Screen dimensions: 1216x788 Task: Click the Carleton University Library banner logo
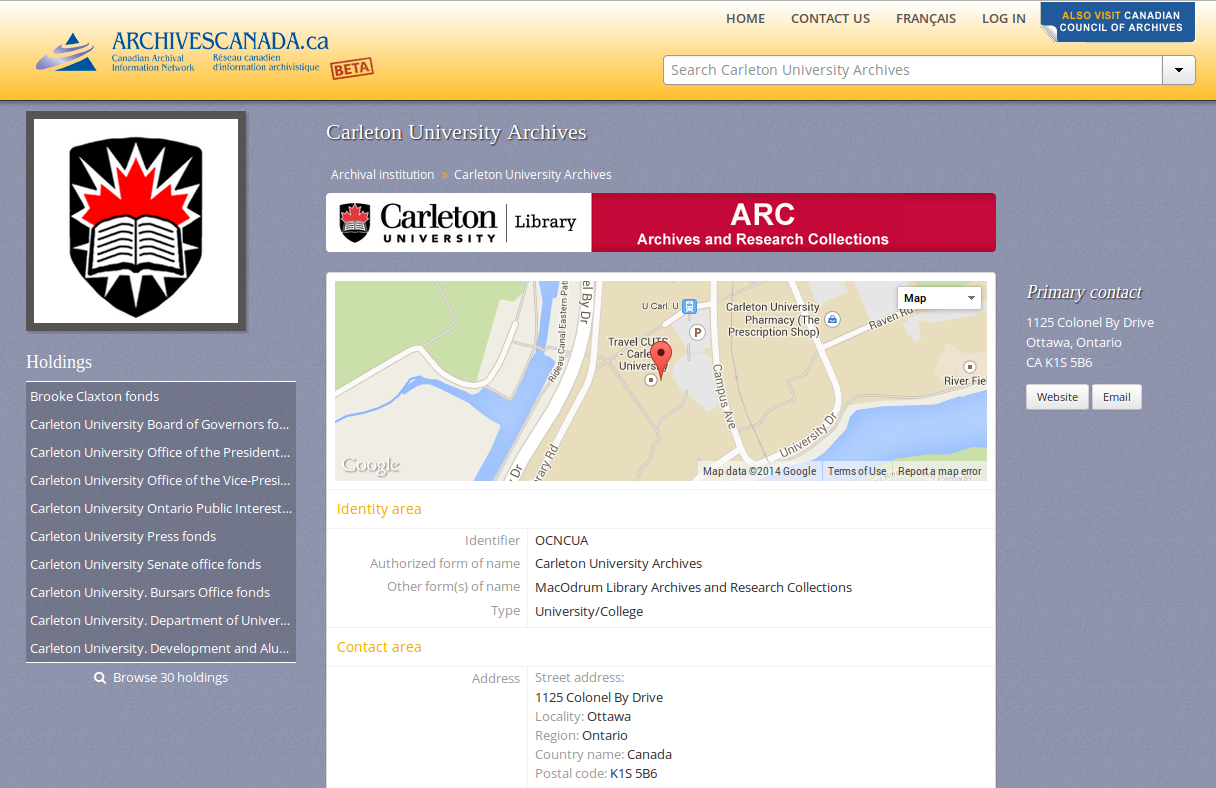tap(458, 221)
